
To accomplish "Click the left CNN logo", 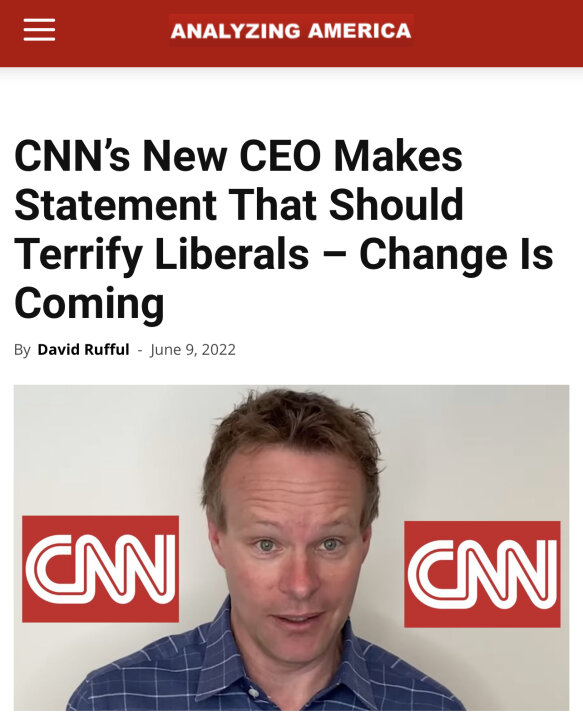I will [101, 569].
